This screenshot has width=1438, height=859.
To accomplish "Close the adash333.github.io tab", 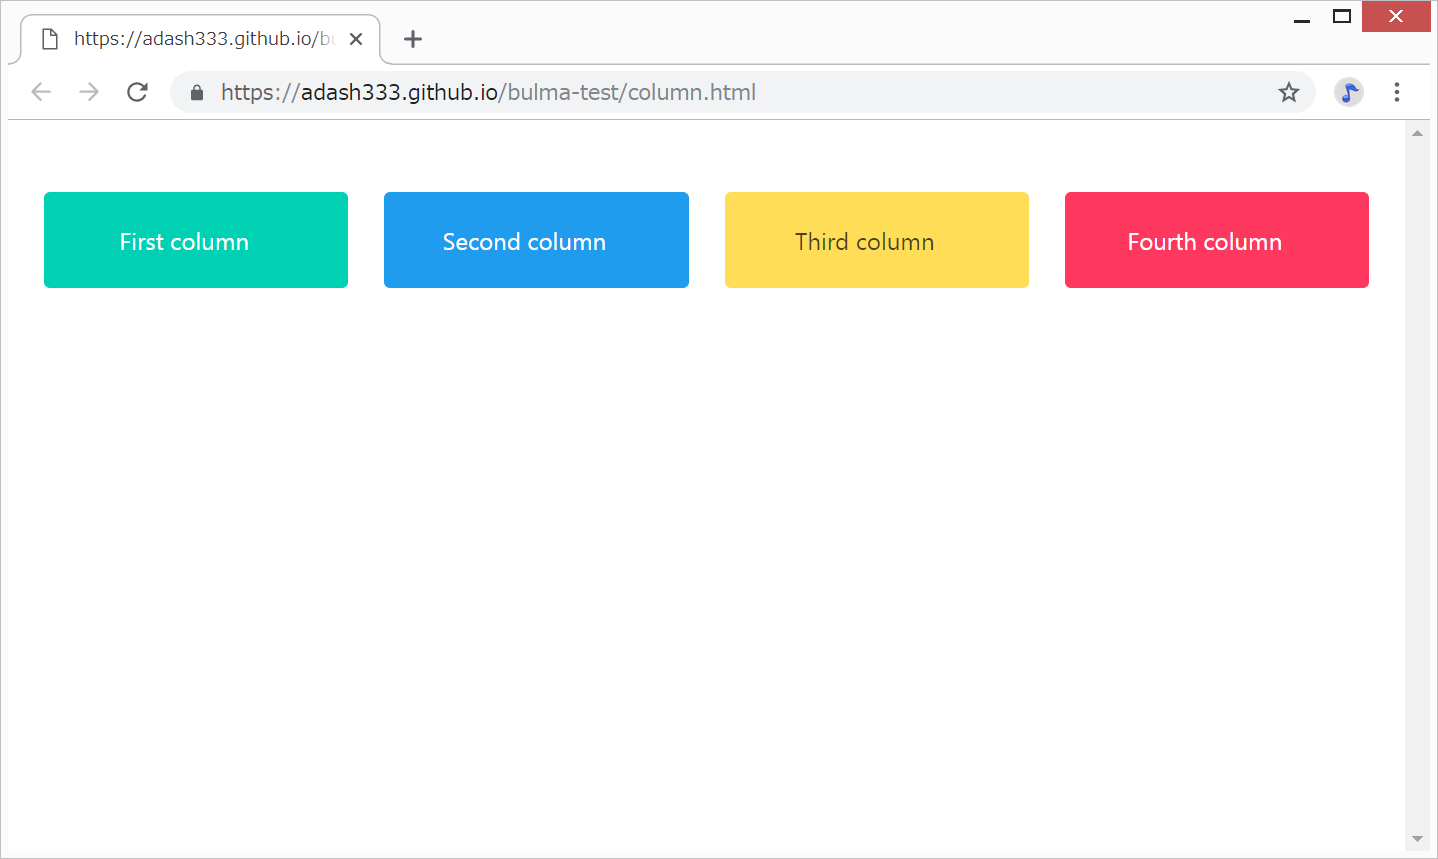I will 356,39.
